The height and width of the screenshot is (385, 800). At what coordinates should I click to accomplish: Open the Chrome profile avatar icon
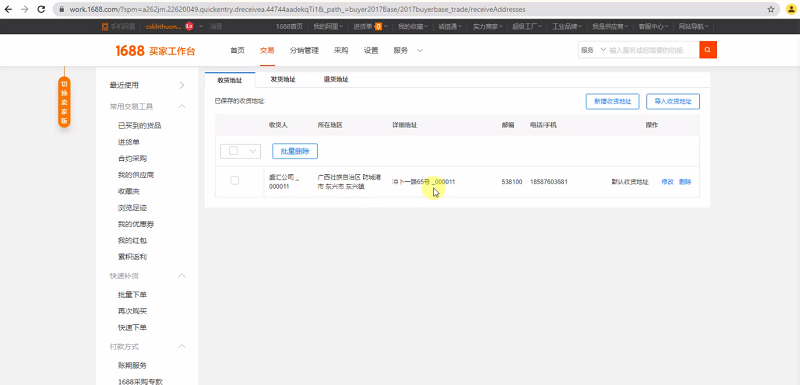point(790,9)
